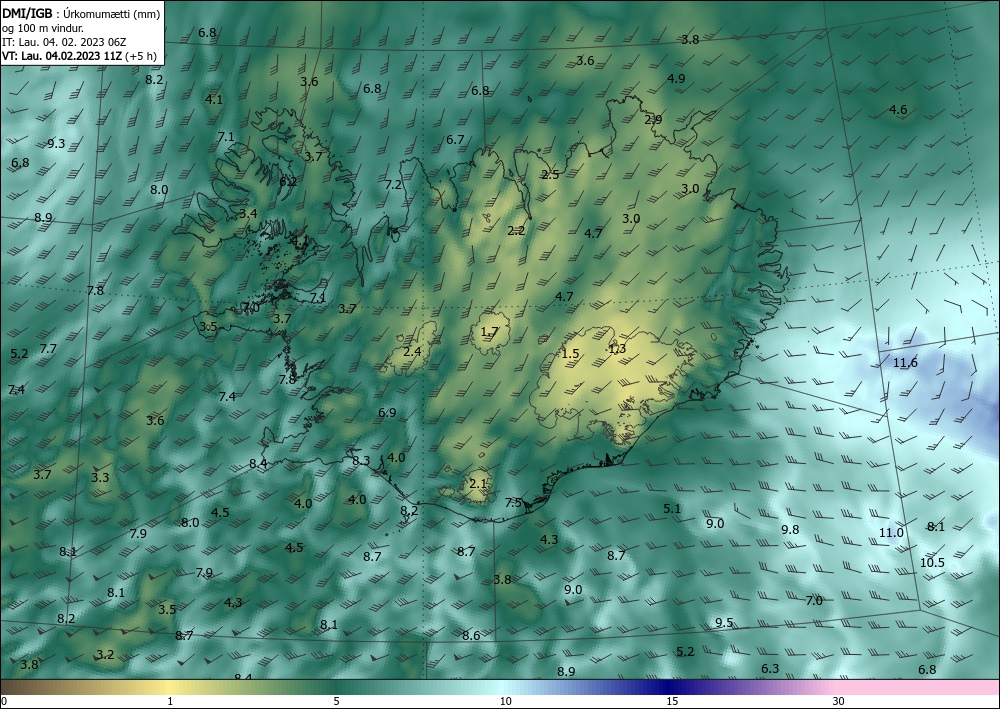Viewport: 1000px width, 709px height.
Task: Click the 2.4 value inside the glacier outline
Action: (412, 351)
